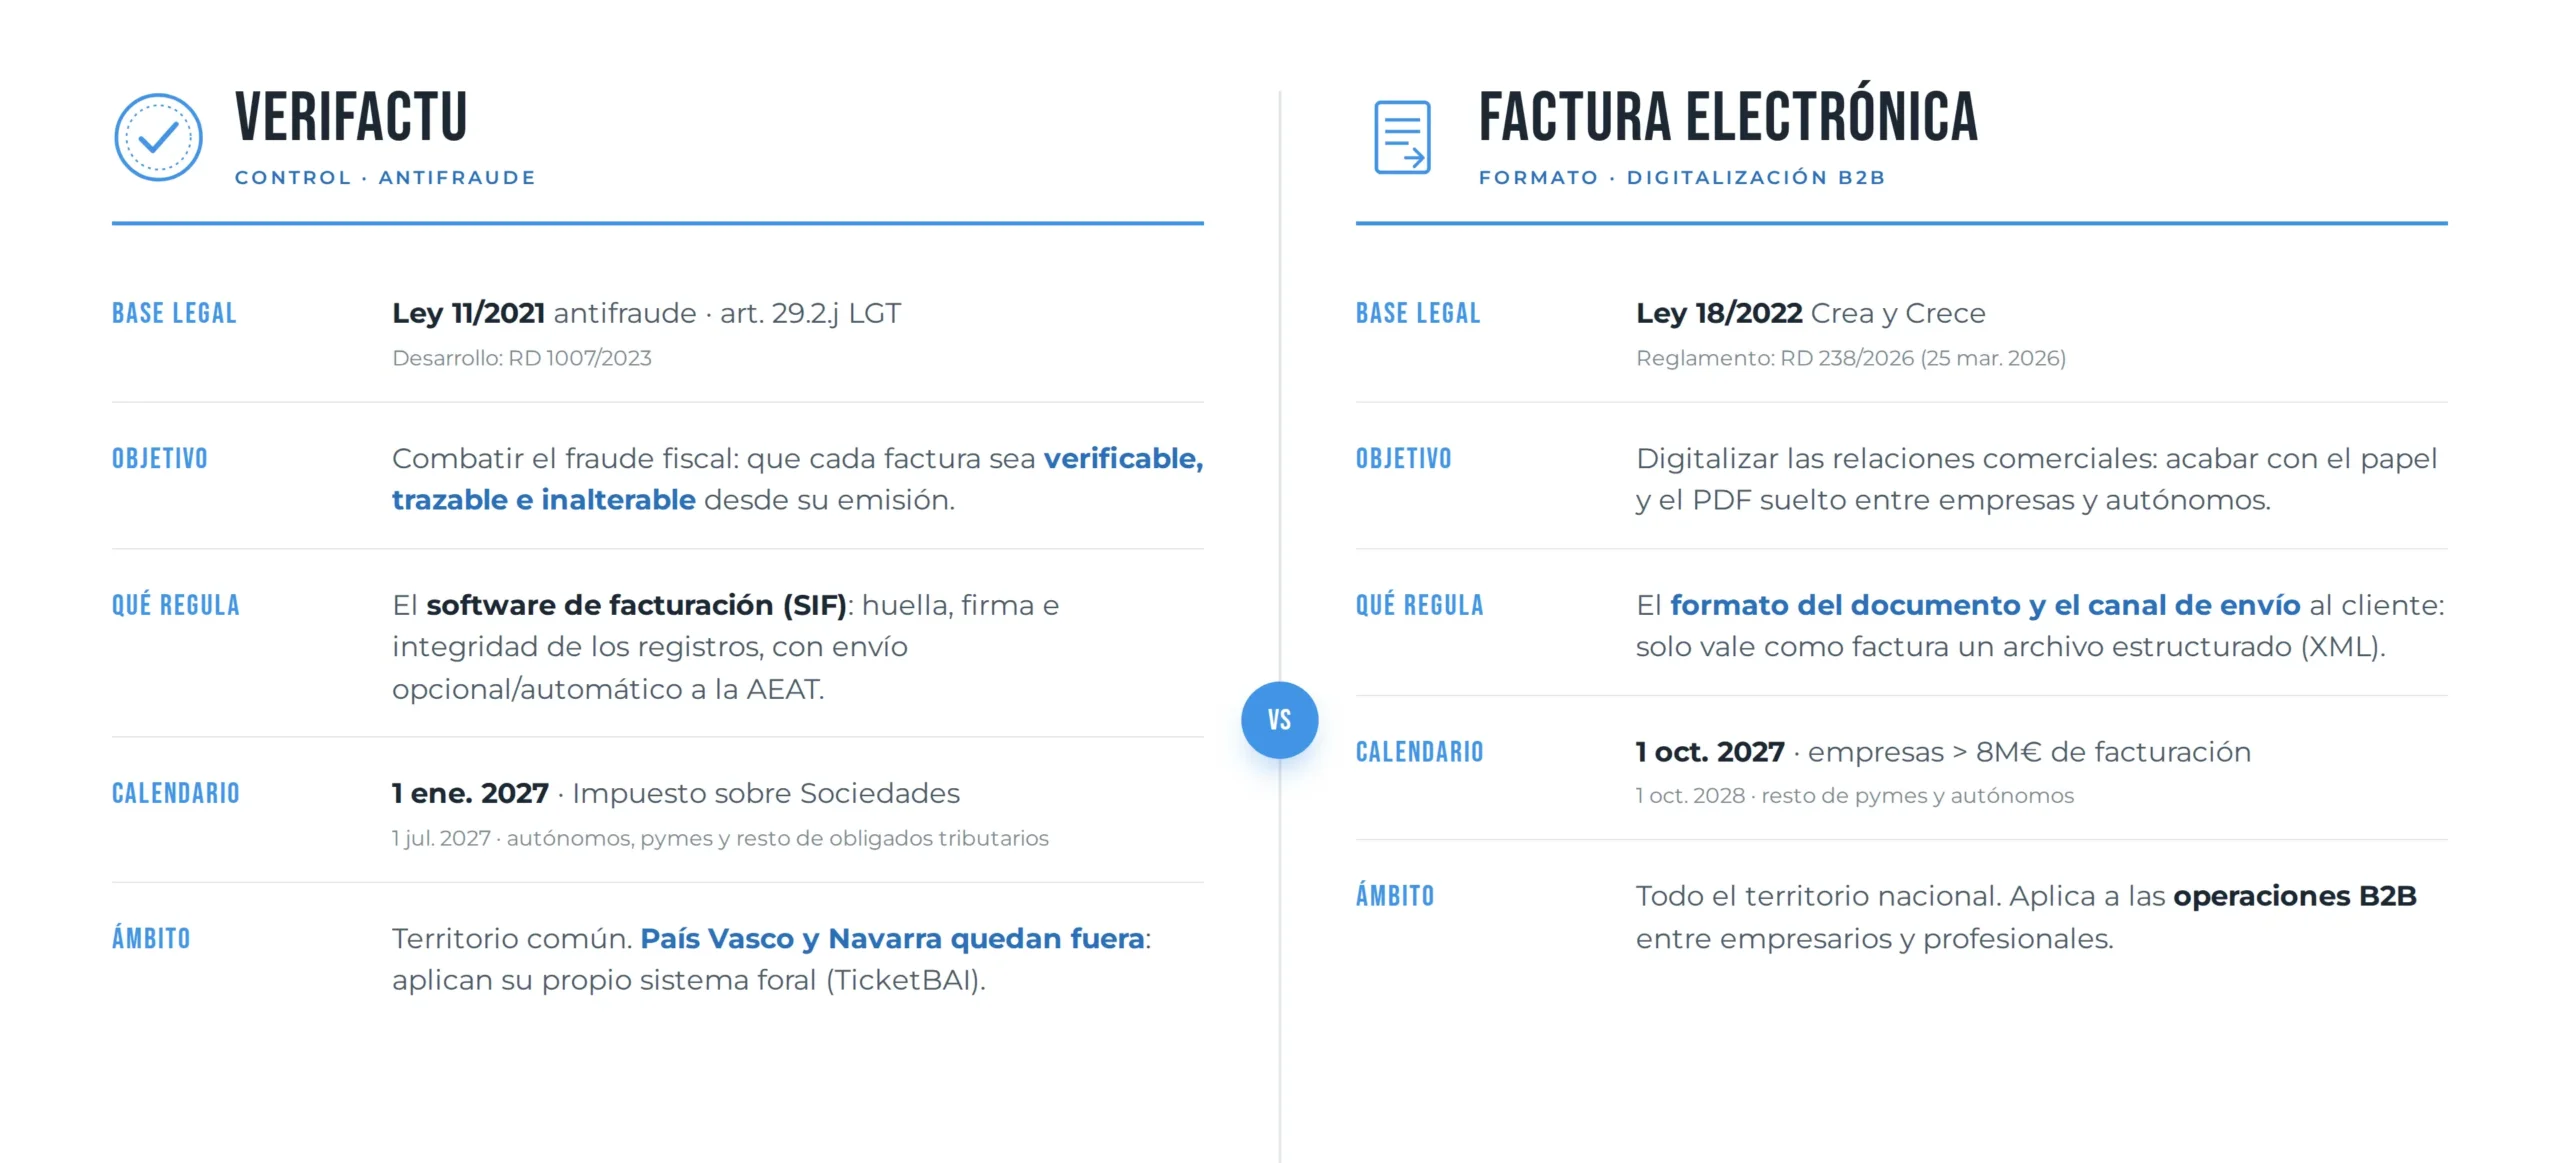The image size is (2560, 1163).
Task: Click the Verifactu ÁMBITO label
Action: [151, 937]
